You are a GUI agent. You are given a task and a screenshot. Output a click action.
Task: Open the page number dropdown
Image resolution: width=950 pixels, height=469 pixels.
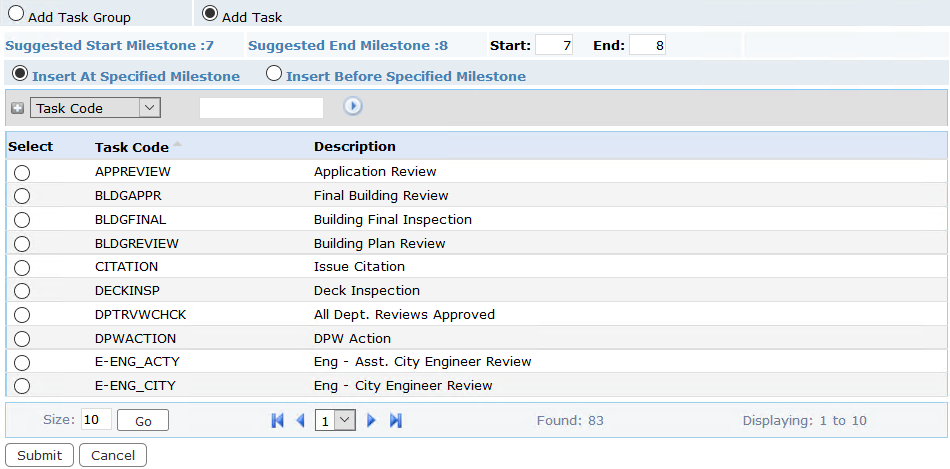(x=335, y=420)
